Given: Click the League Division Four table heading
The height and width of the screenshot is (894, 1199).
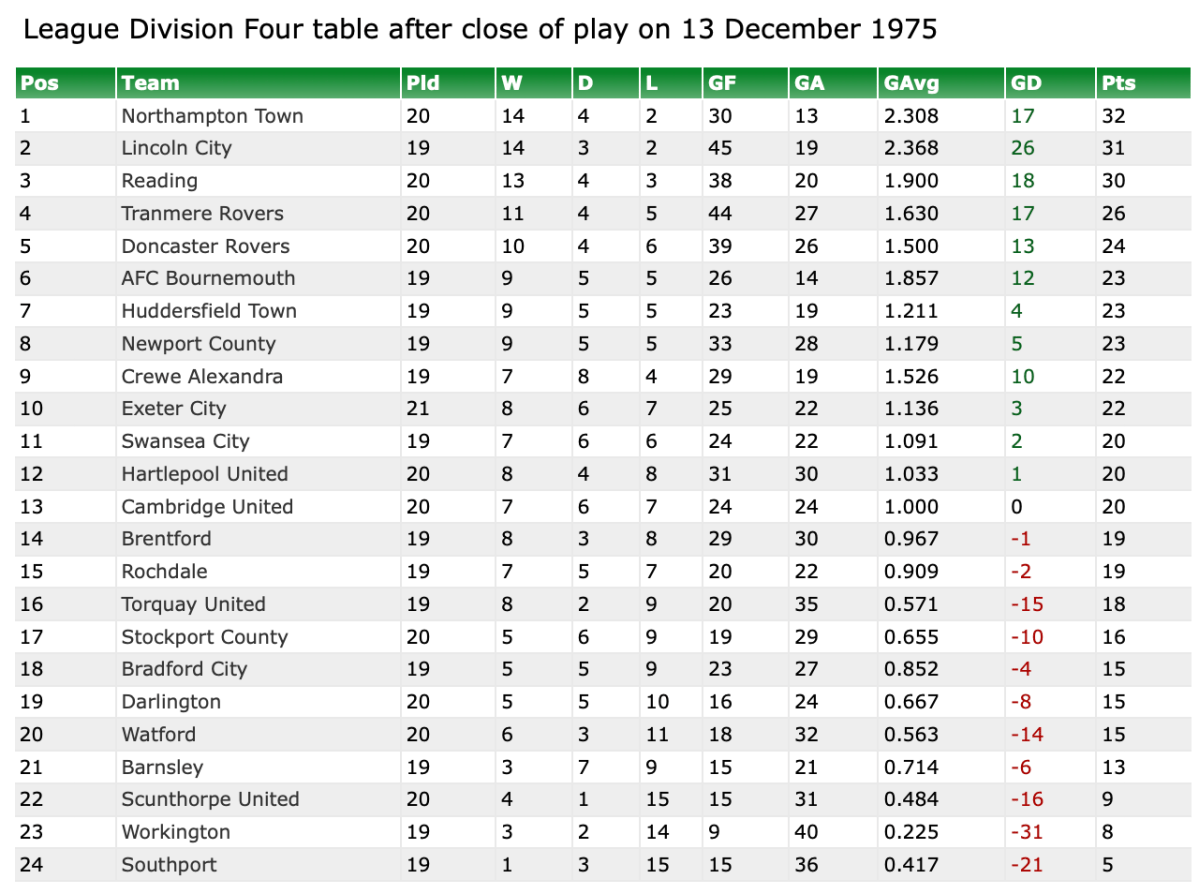Looking at the screenshot, I should (x=480, y=29).
